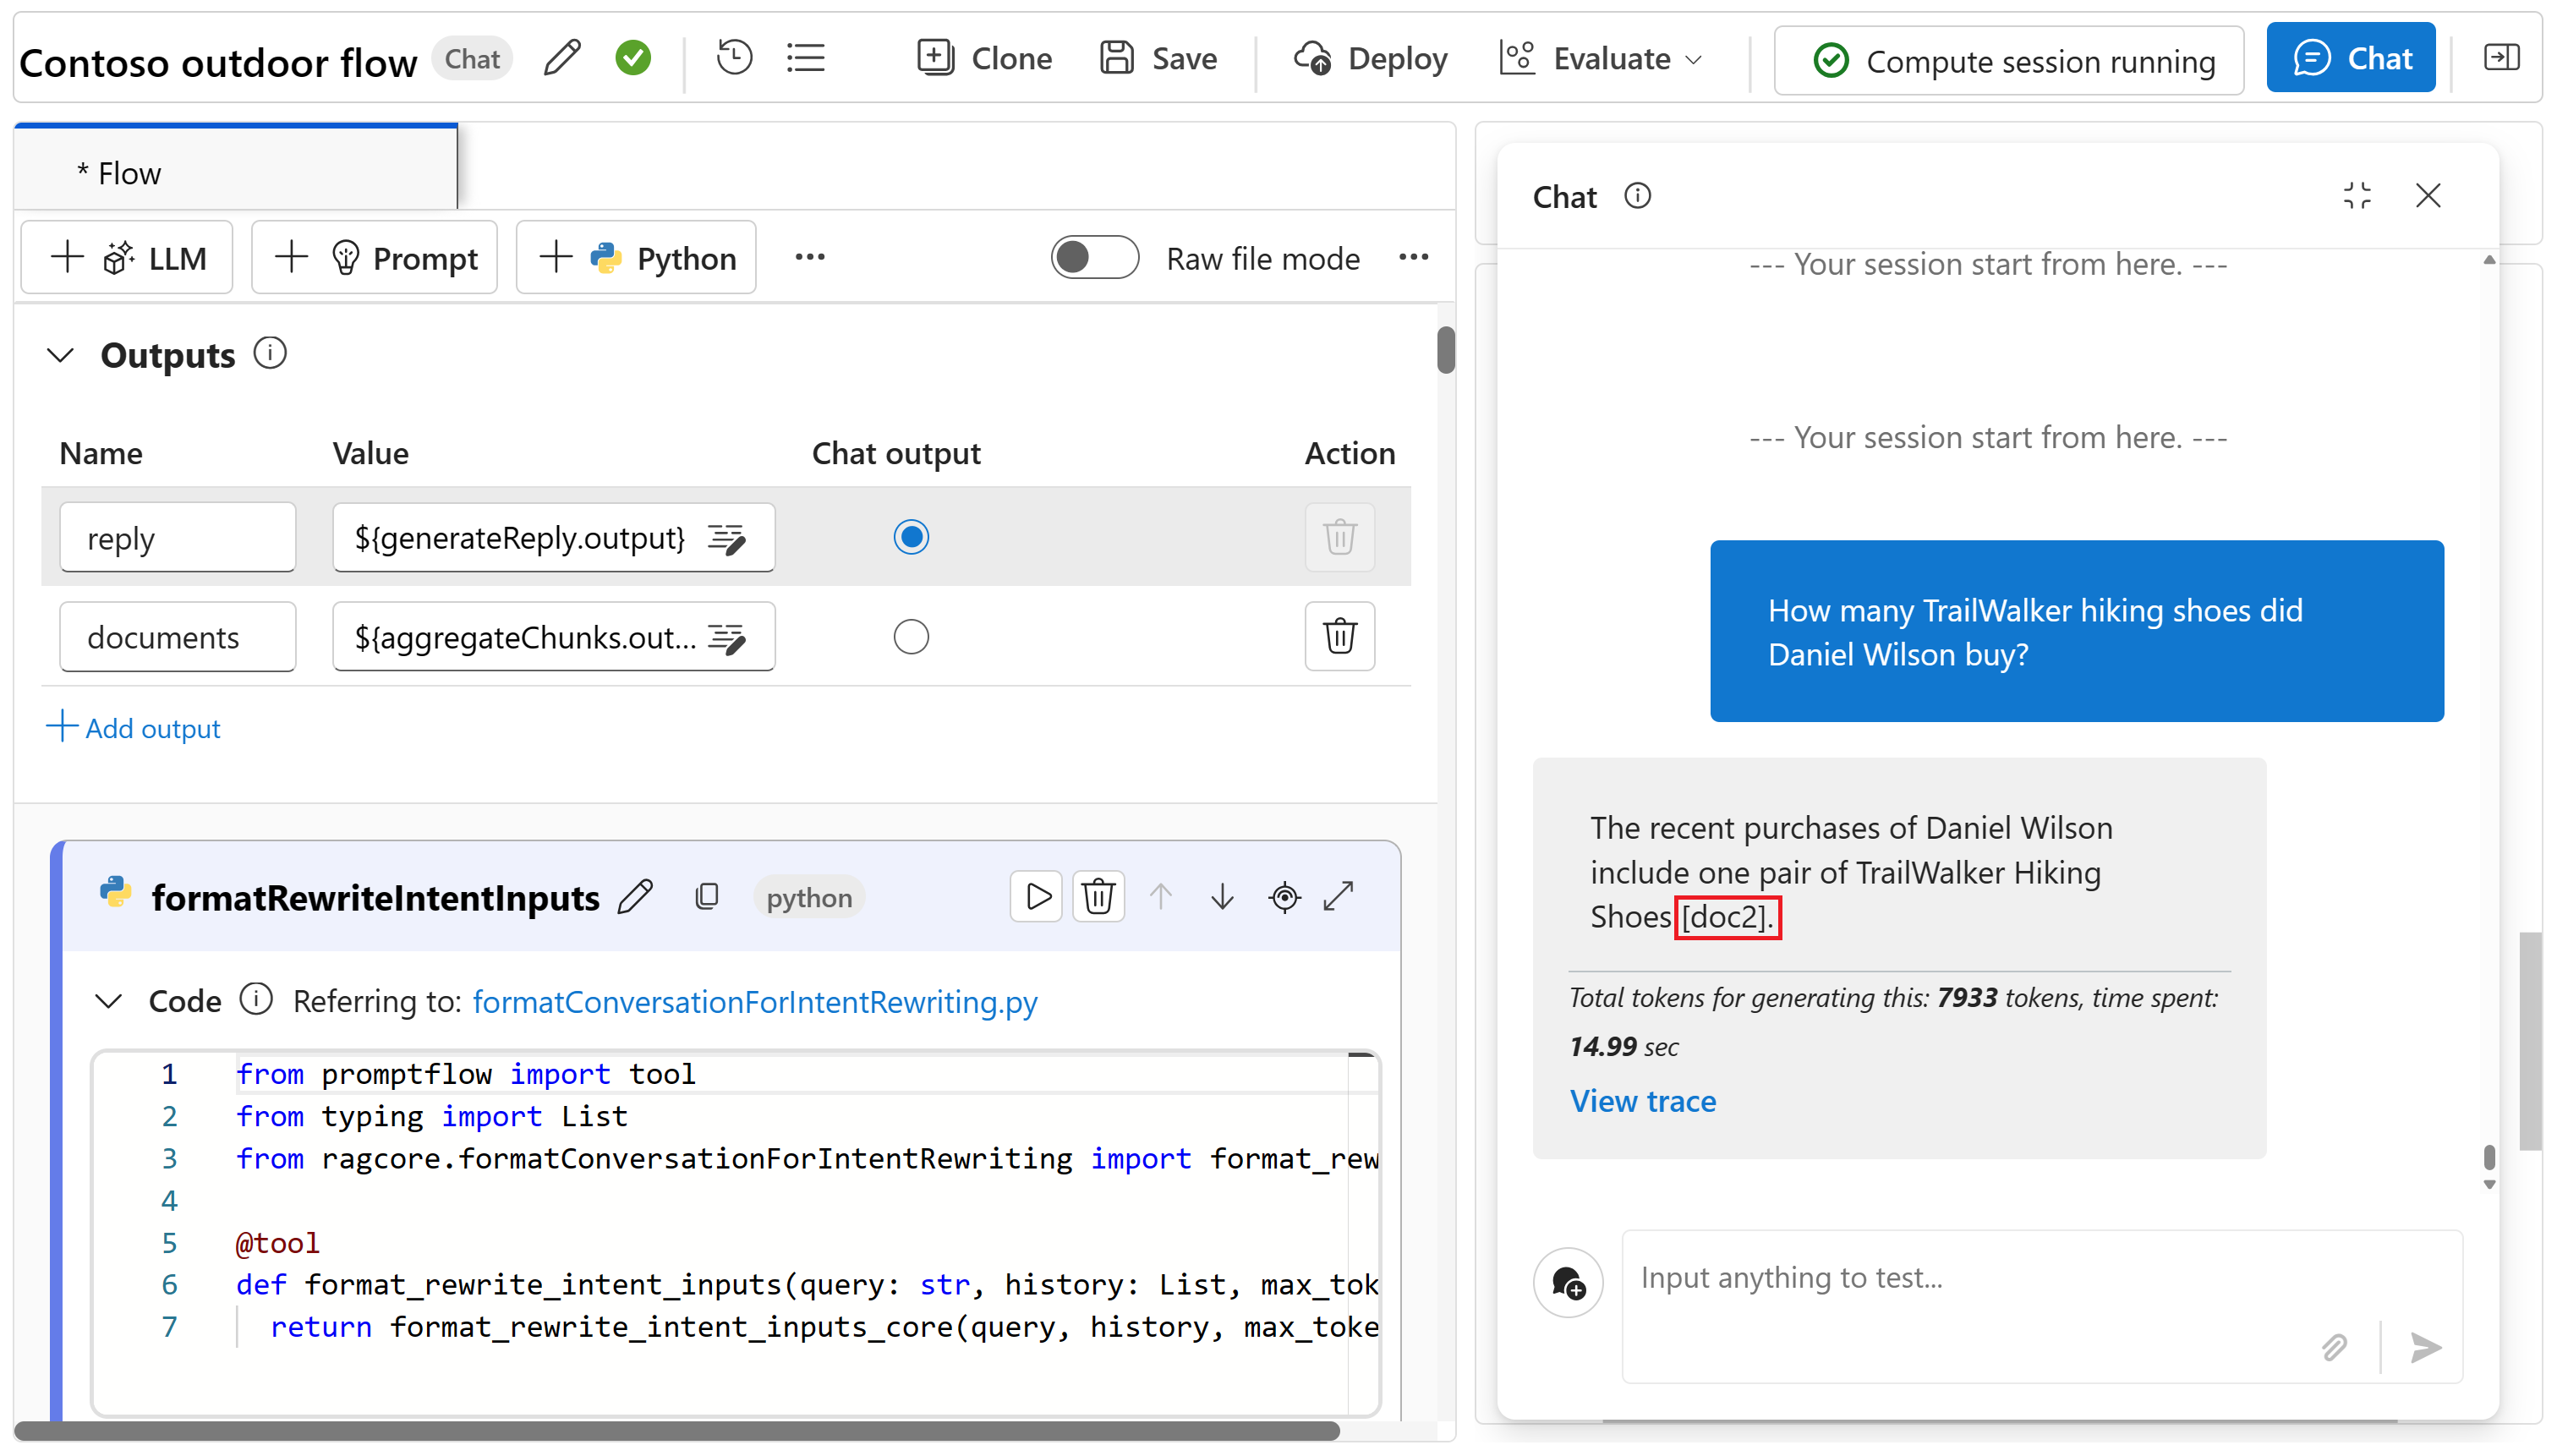Open View trace link

pos(1642,1100)
